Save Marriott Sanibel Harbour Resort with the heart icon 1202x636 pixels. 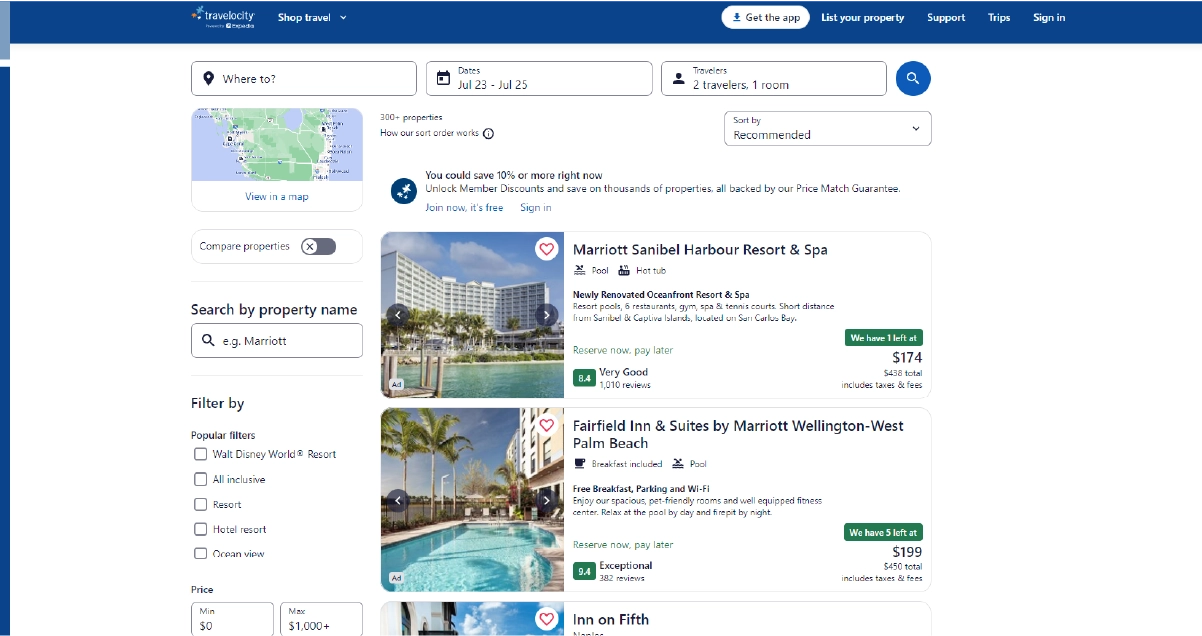[x=547, y=249]
